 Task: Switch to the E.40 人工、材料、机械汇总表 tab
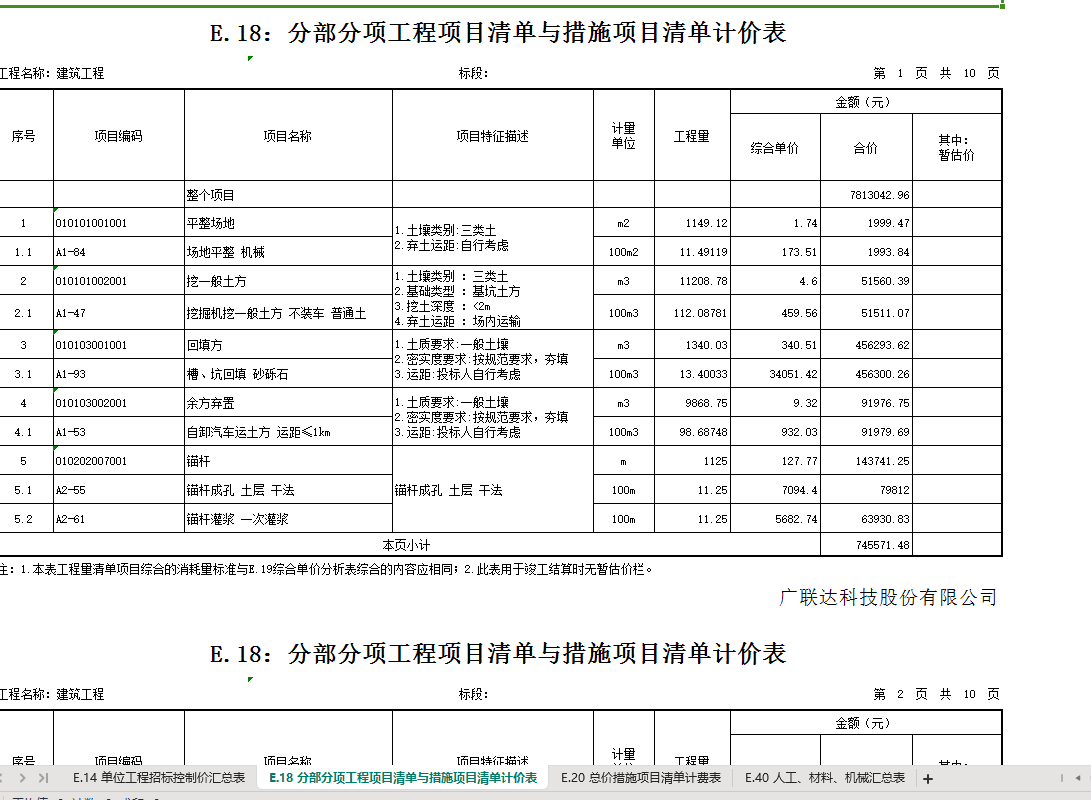pos(825,778)
